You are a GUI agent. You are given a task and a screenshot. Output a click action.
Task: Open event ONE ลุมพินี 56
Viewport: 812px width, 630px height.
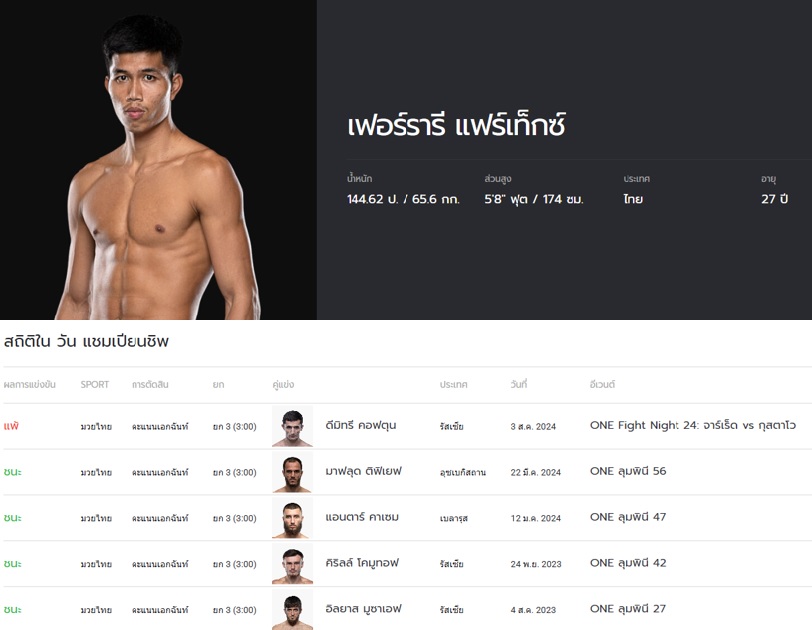628,471
